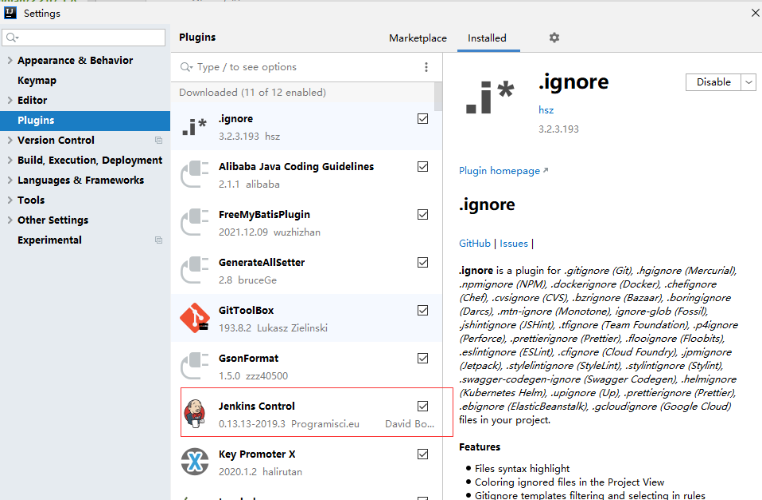Toggle the Key Promoter X checkbox

point(423,454)
